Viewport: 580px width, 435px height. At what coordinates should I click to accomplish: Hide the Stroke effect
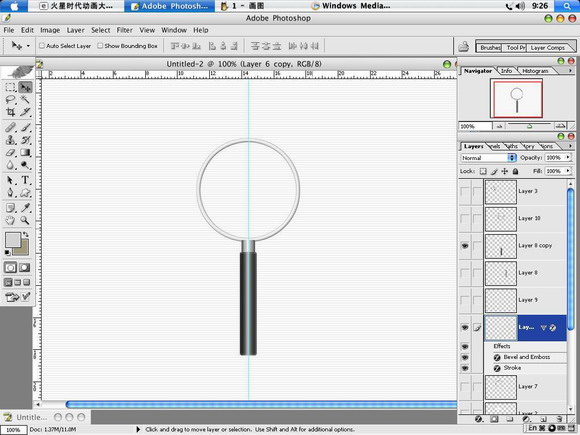point(465,368)
